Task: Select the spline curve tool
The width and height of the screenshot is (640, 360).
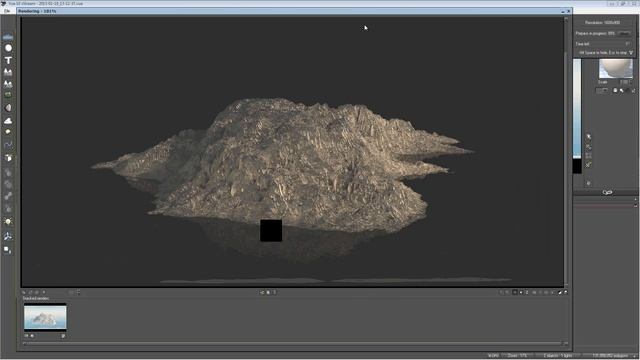Action: point(8,144)
